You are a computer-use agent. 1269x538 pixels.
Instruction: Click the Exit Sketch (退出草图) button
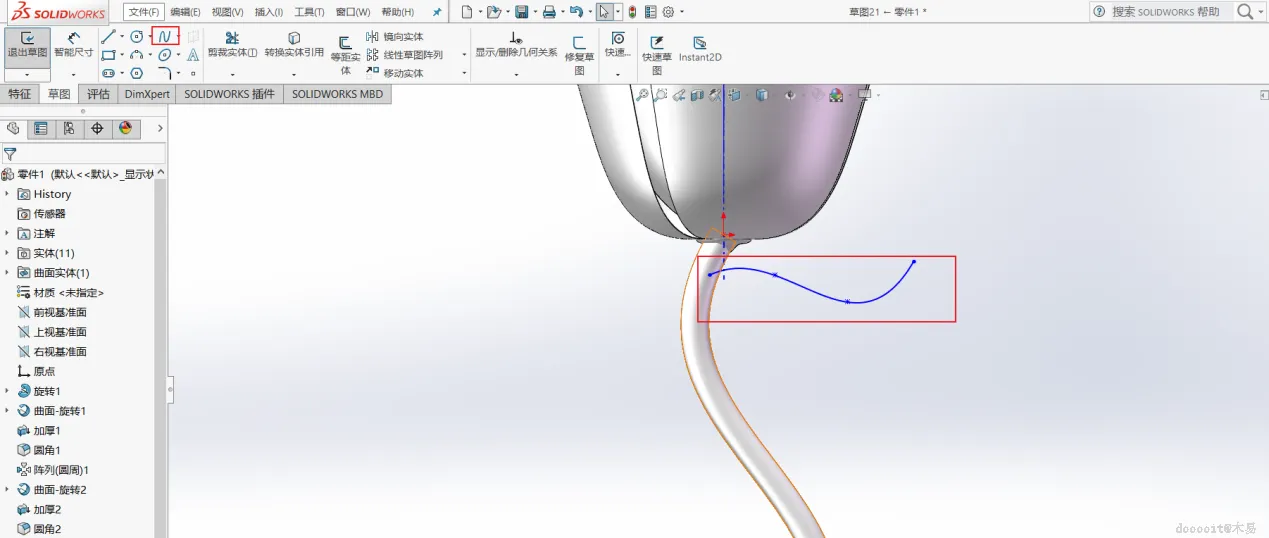(x=27, y=45)
